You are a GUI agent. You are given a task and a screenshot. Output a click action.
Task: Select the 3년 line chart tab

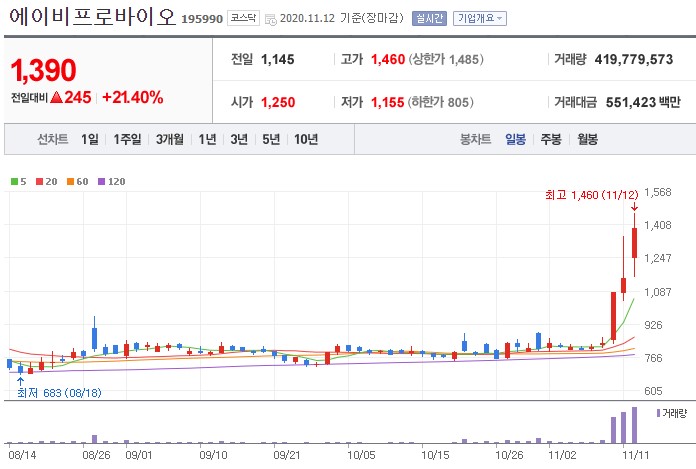tap(239, 139)
